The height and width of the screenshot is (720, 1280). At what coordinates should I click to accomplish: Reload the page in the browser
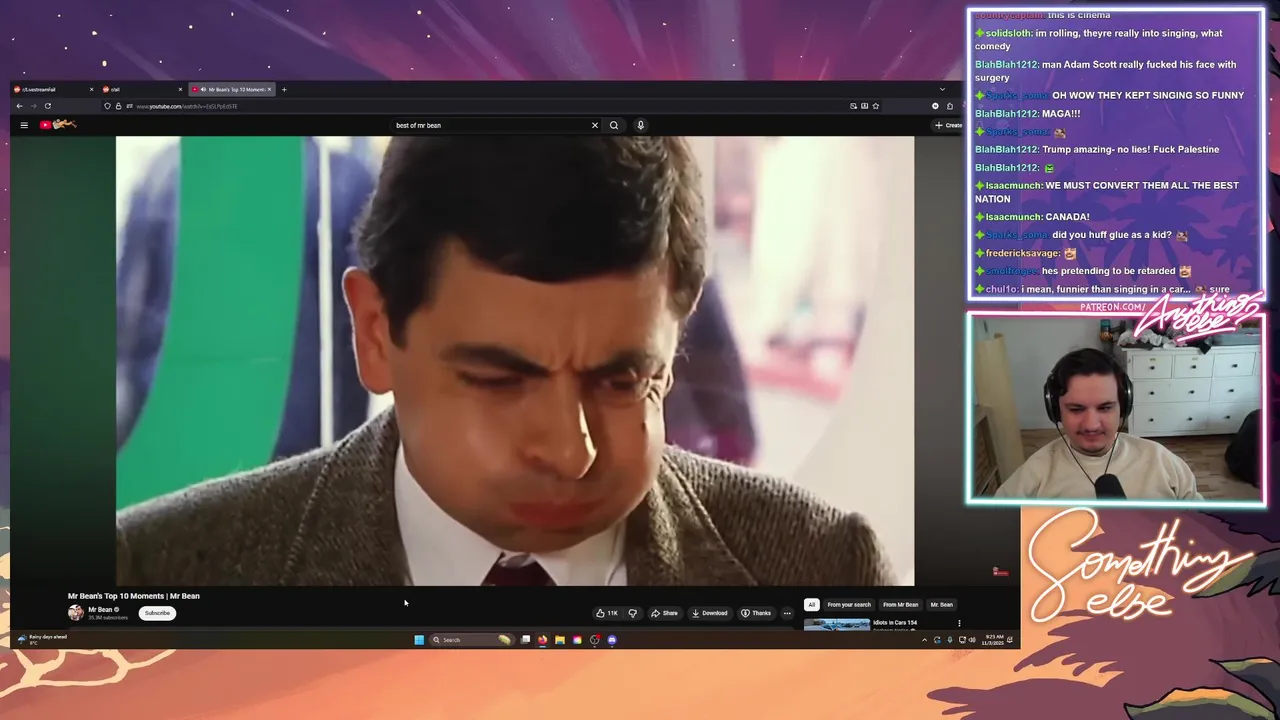click(47, 106)
